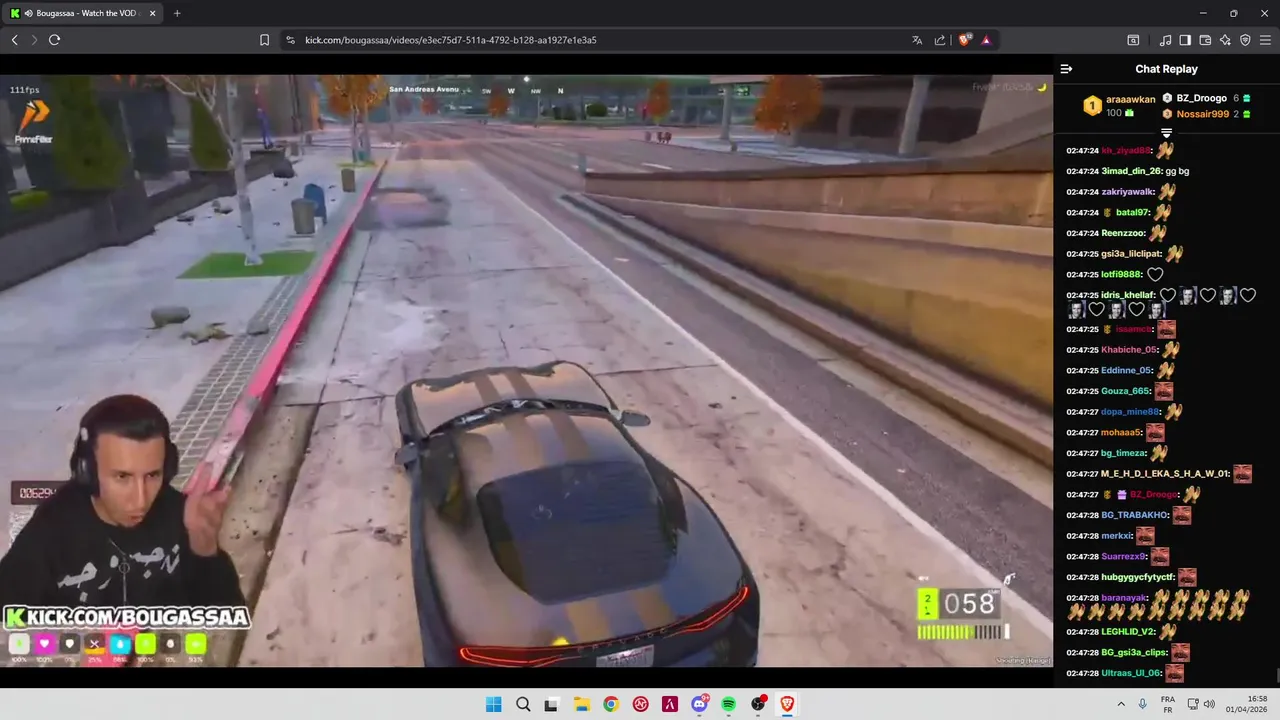Screen dimensions: 1280x720
Task: Open the tab search icon
Action: point(1133,40)
